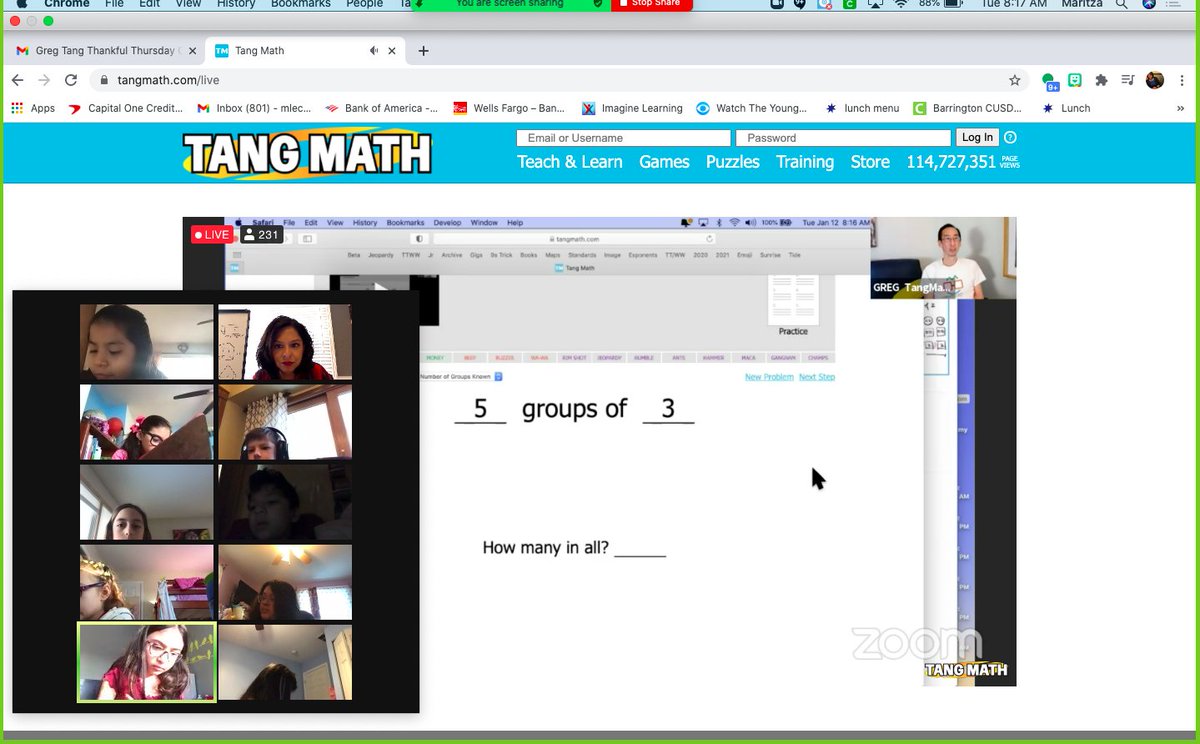Click New Problem link in the video
The height and width of the screenshot is (744, 1200).
[769, 377]
